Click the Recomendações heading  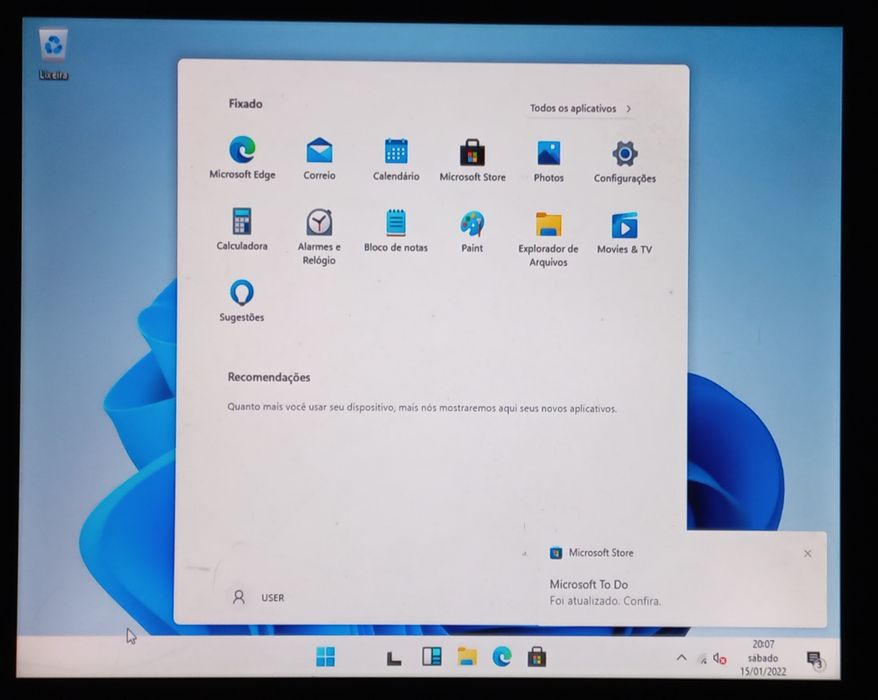(269, 377)
